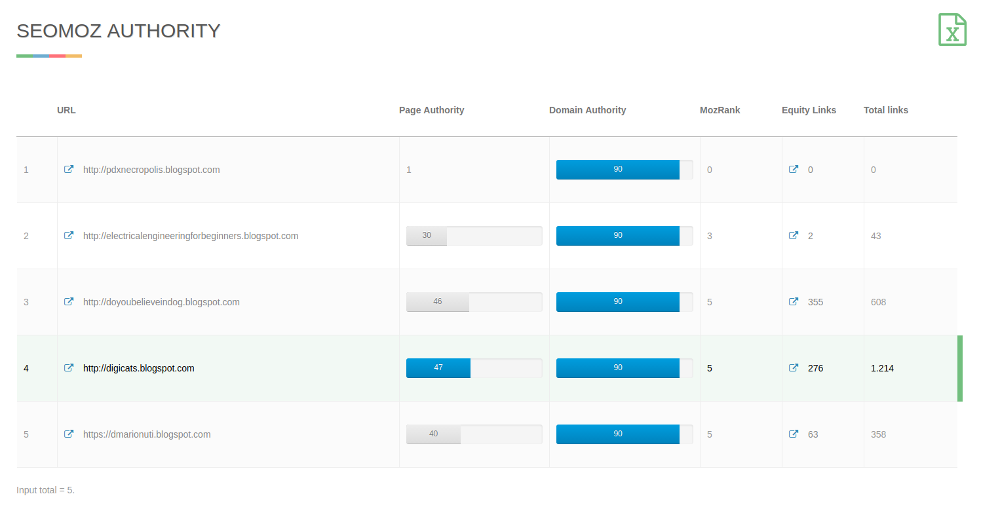
Task: Click Page Authority bar showing 40
Action: [x=474, y=434]
